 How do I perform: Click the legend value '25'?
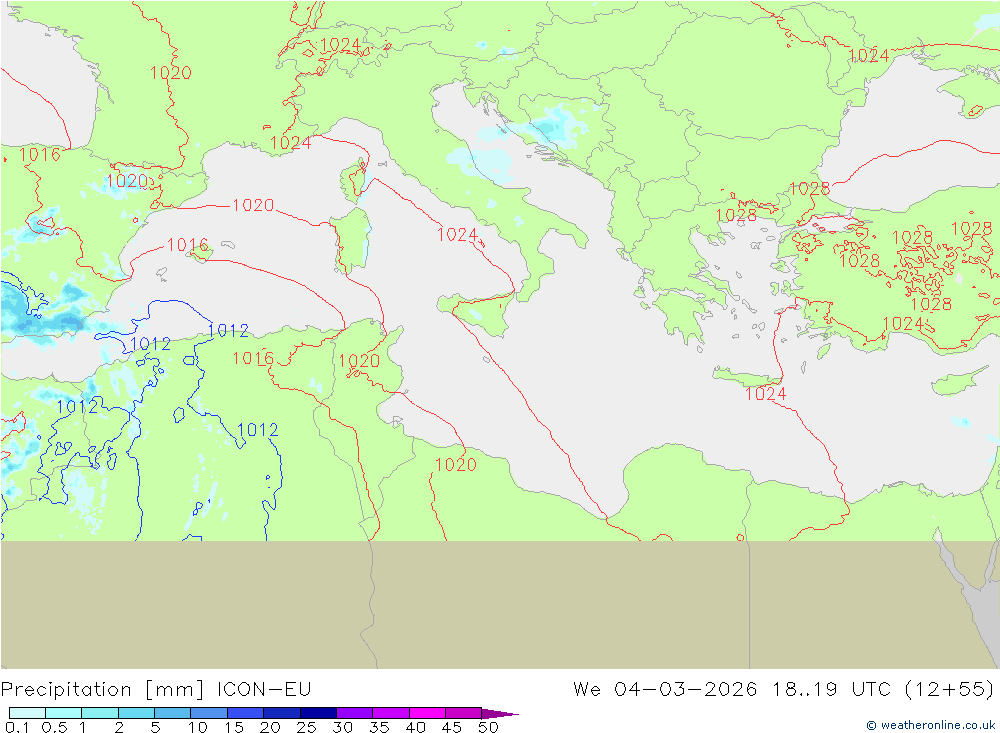pyautogui.click(x=306, y=727)
